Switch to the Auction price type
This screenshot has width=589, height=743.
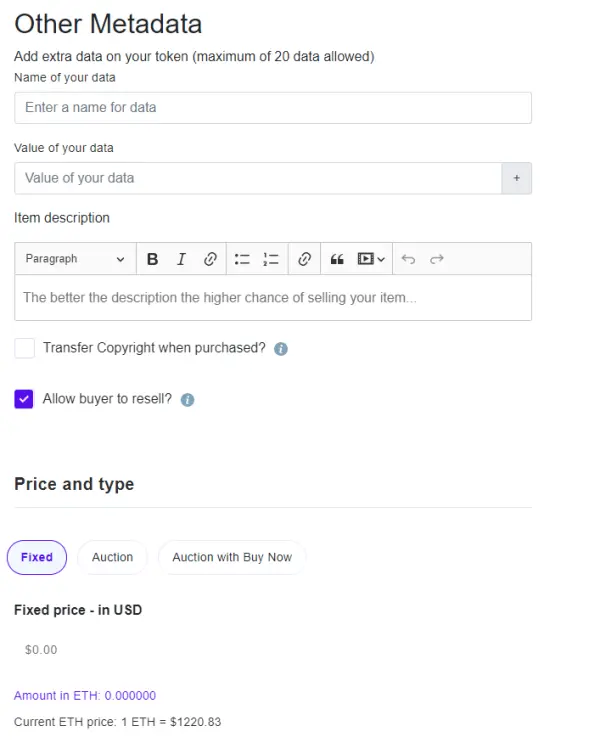point(112,557)
